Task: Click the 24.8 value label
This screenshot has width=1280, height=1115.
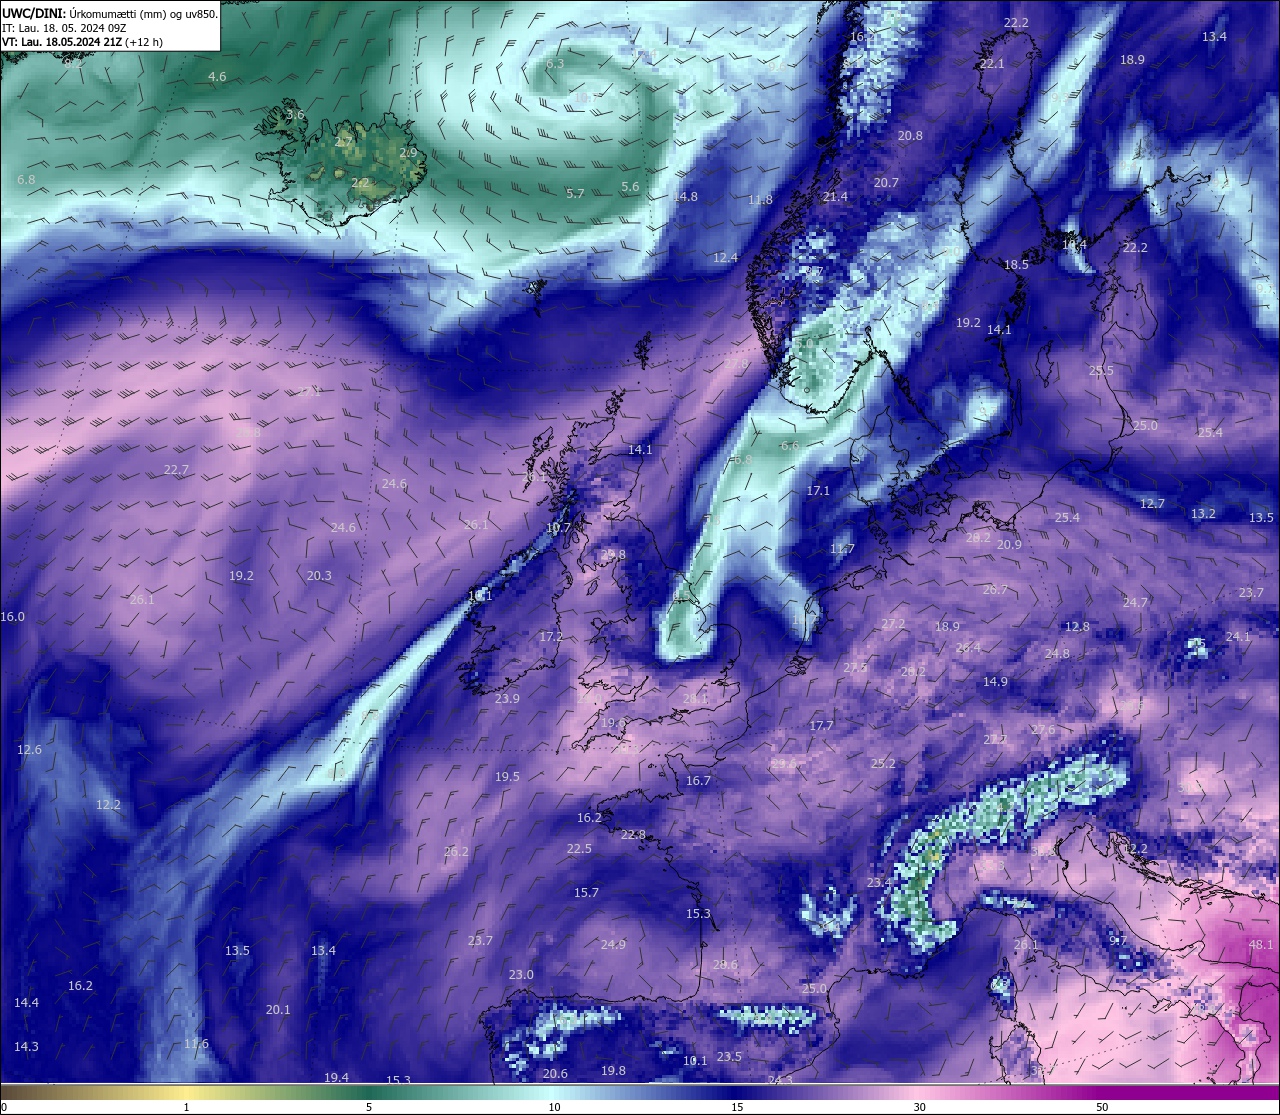Action: pos(1057,654)
